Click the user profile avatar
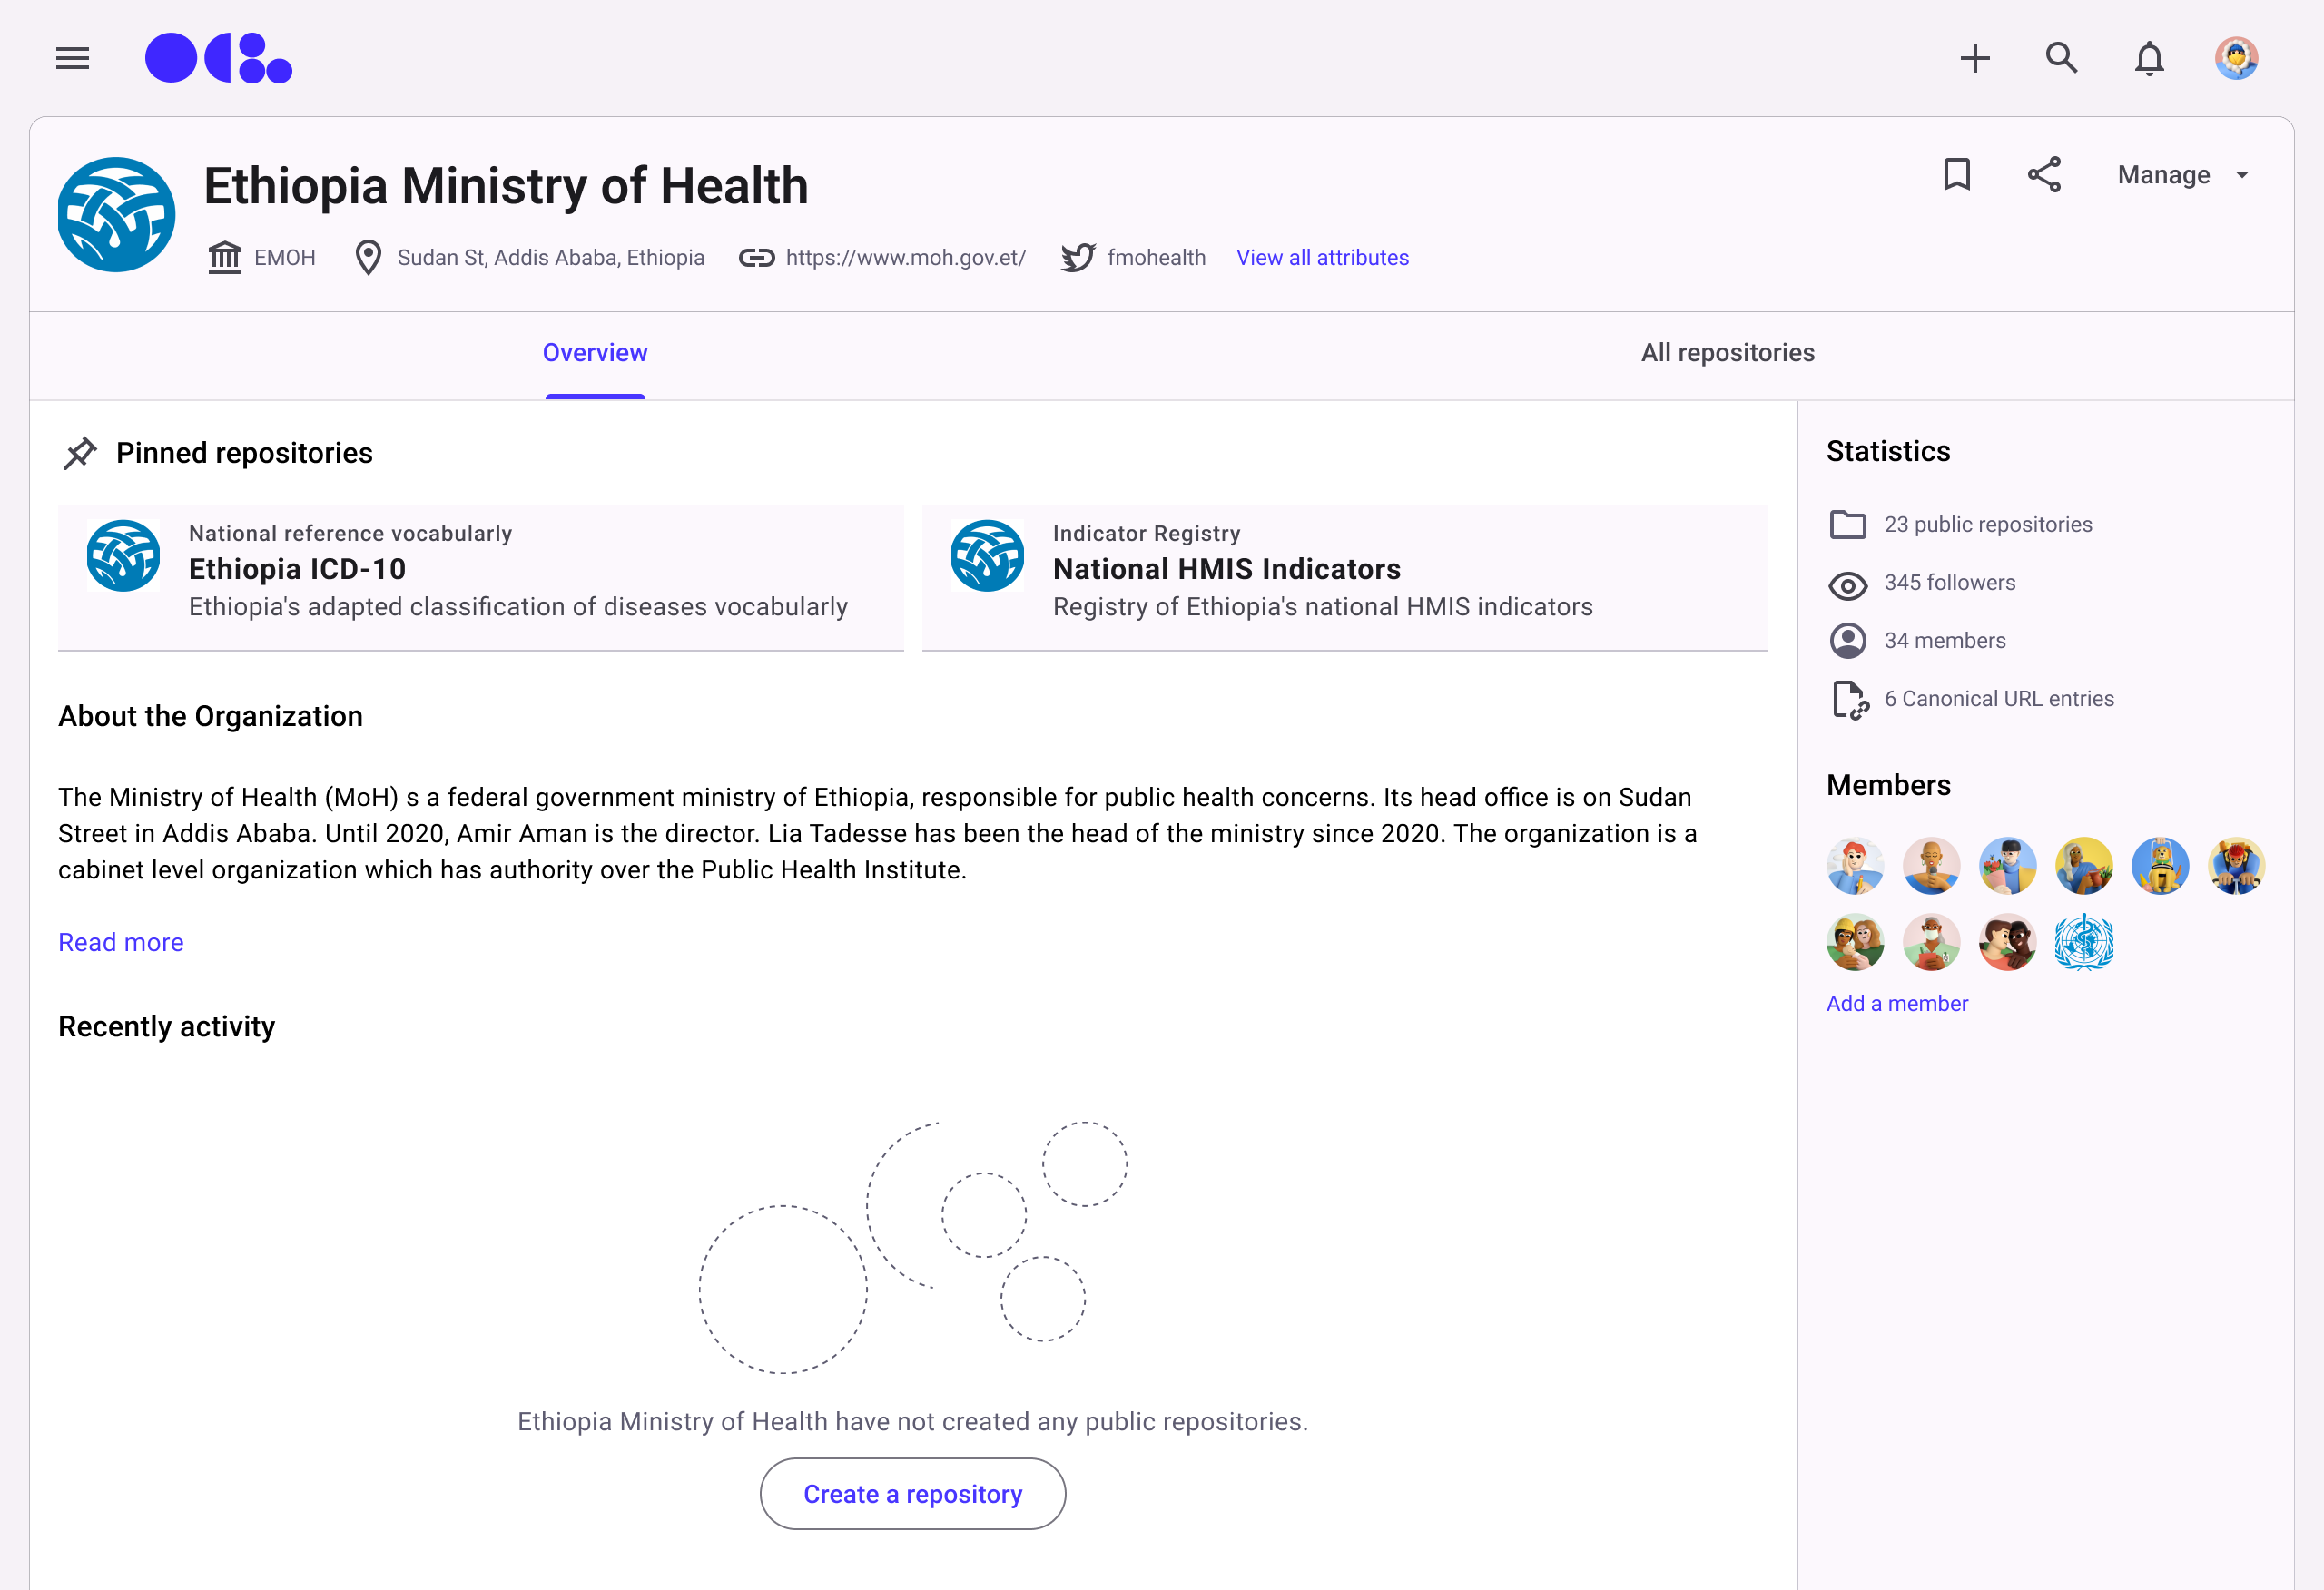The image size is (2324, 1590). coord(2236,58)
